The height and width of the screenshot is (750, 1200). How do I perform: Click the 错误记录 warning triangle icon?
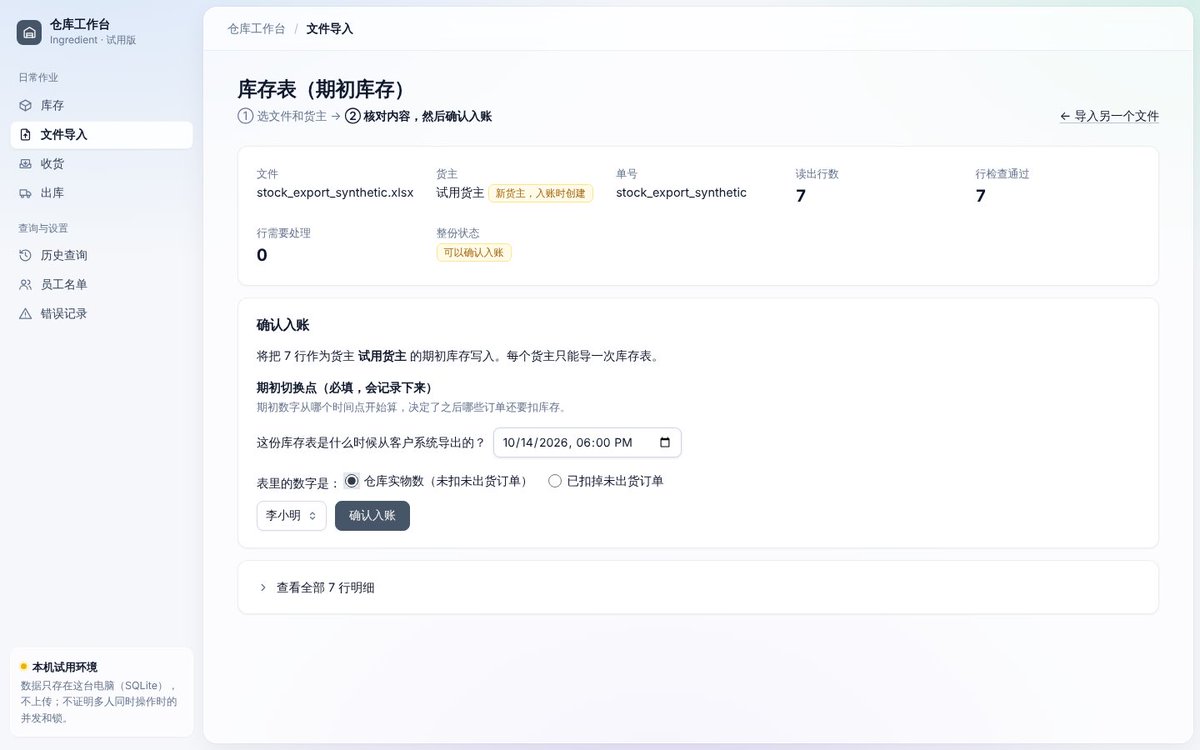26,313
